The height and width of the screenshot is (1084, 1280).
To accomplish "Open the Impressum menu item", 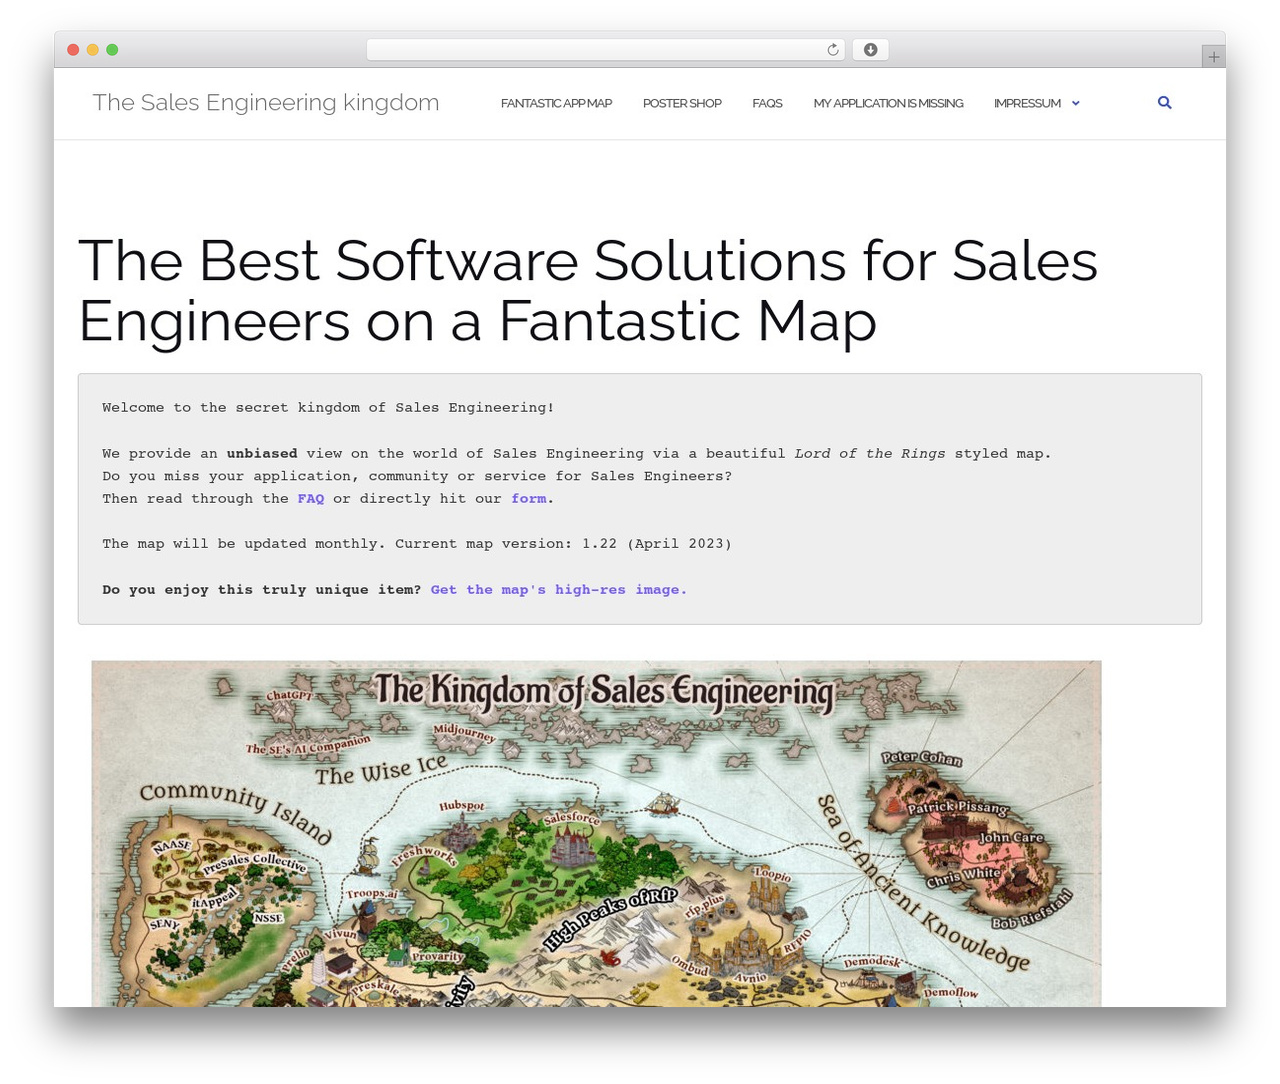I will pos(1027,103).
